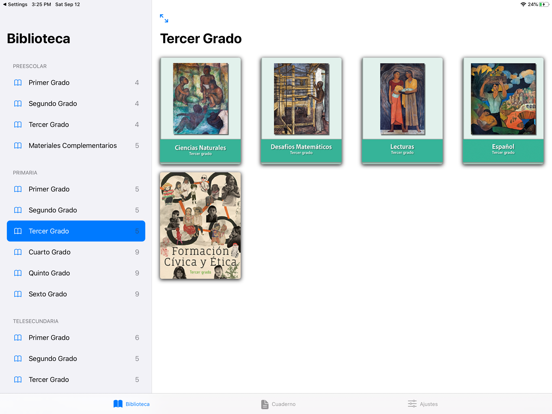Open Cuarto Grado in sidebar
The width and height of the screenshot is (552, 414).
76,252
